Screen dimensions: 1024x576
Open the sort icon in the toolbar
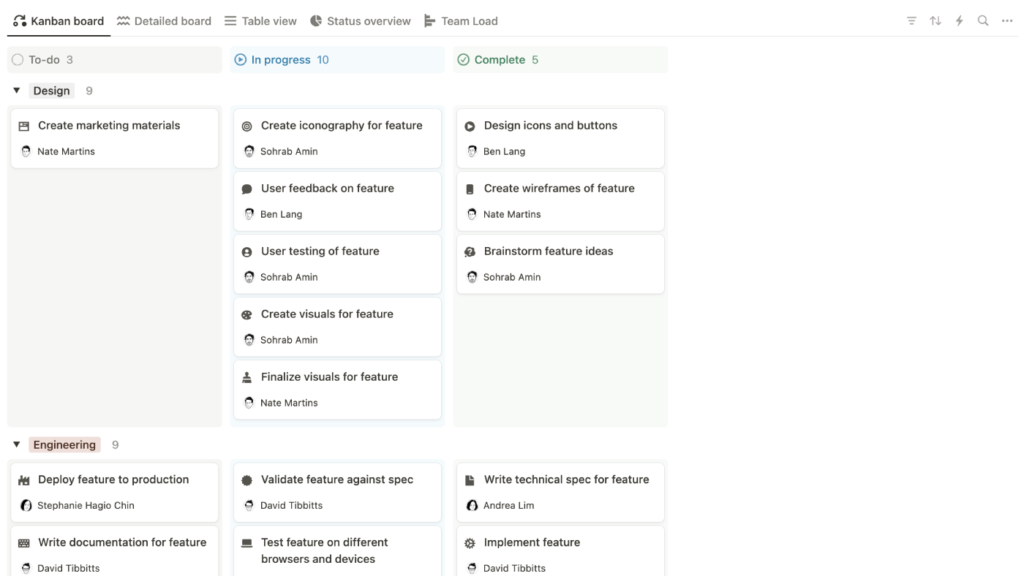(x=936, y=20)
